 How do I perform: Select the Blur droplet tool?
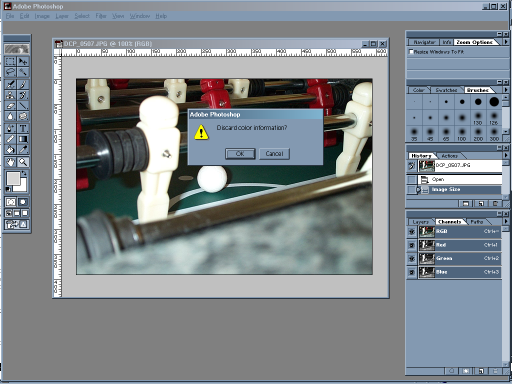(x=10, y=116)
